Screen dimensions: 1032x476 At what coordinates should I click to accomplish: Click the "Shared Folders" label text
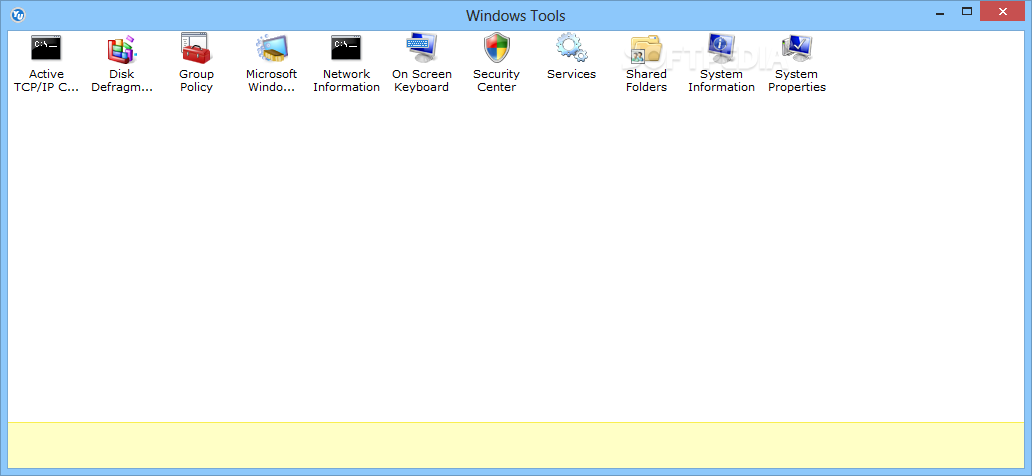646,80
